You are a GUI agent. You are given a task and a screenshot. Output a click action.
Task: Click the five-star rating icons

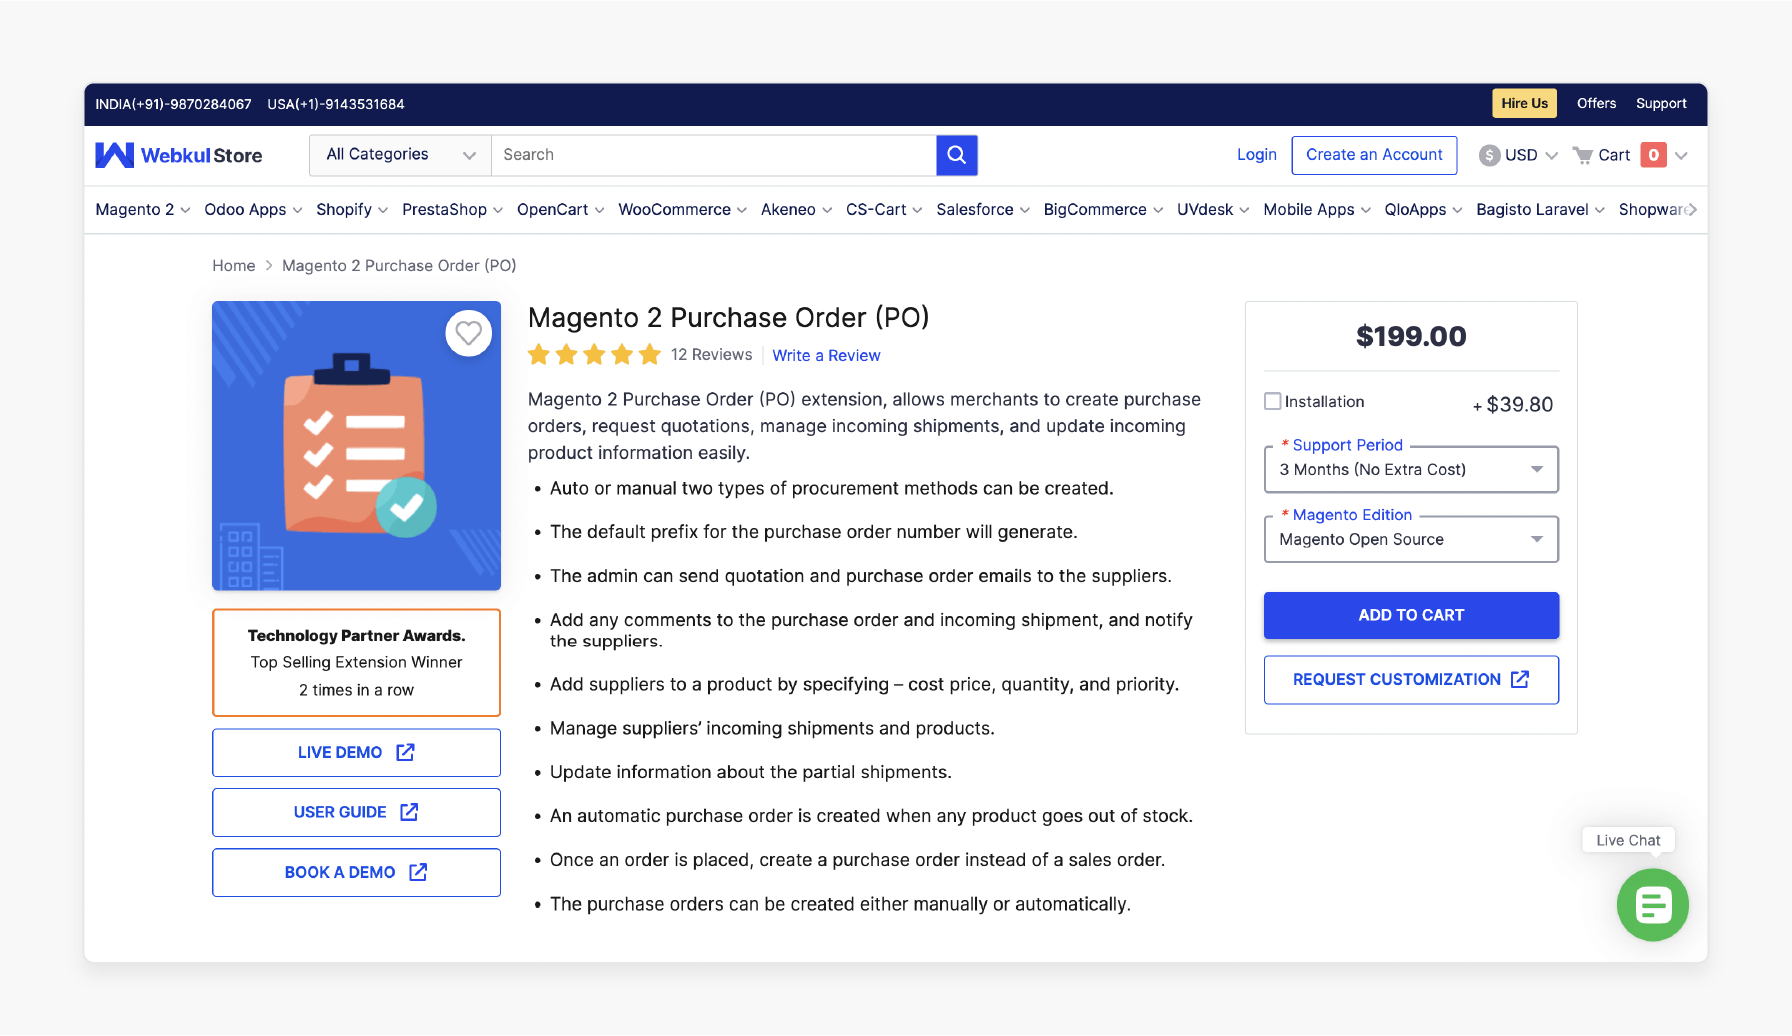595,354
